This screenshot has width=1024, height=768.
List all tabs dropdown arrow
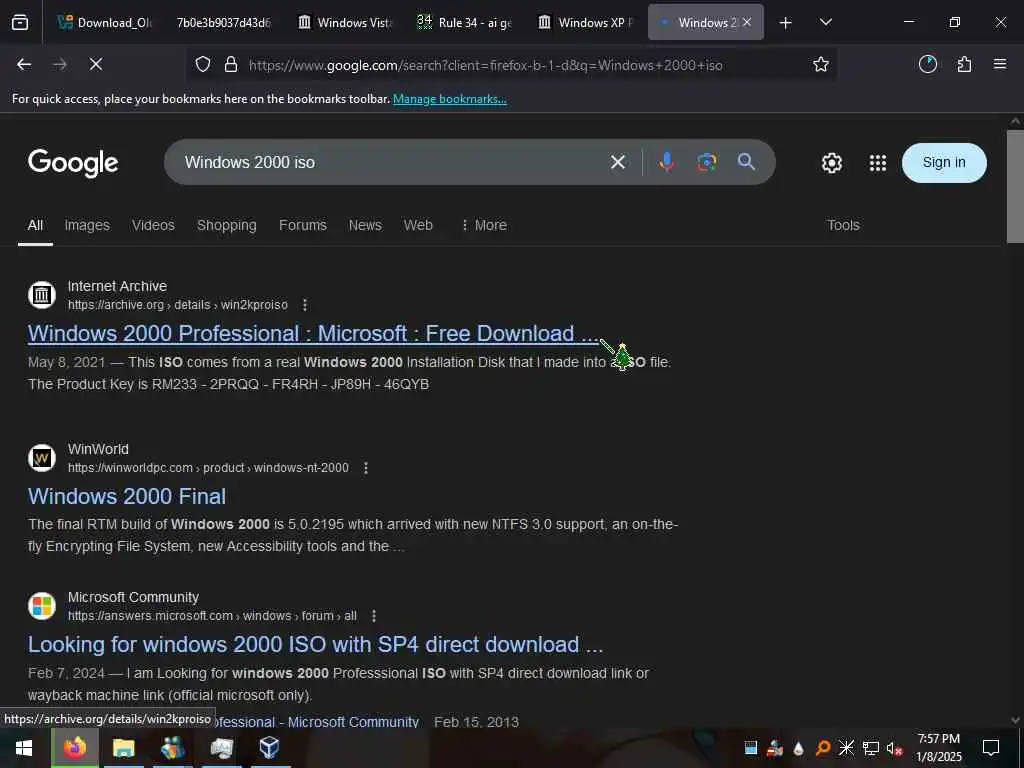tap(825, 22)
